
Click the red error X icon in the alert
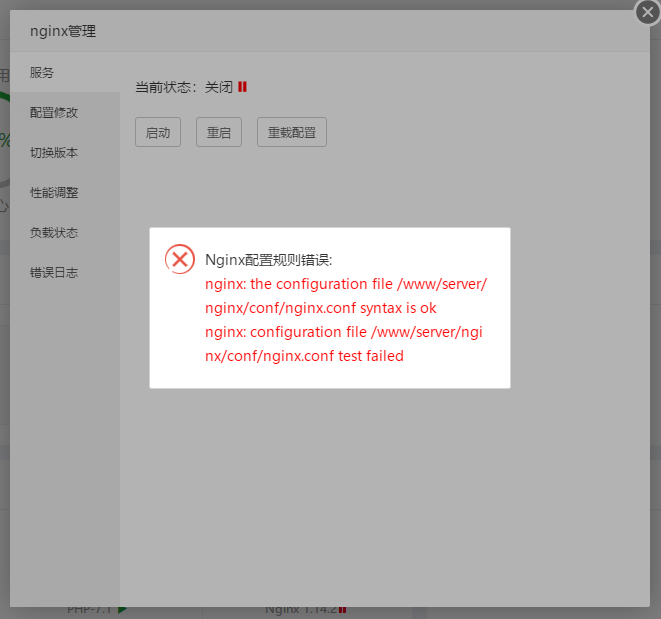(180, 259)
